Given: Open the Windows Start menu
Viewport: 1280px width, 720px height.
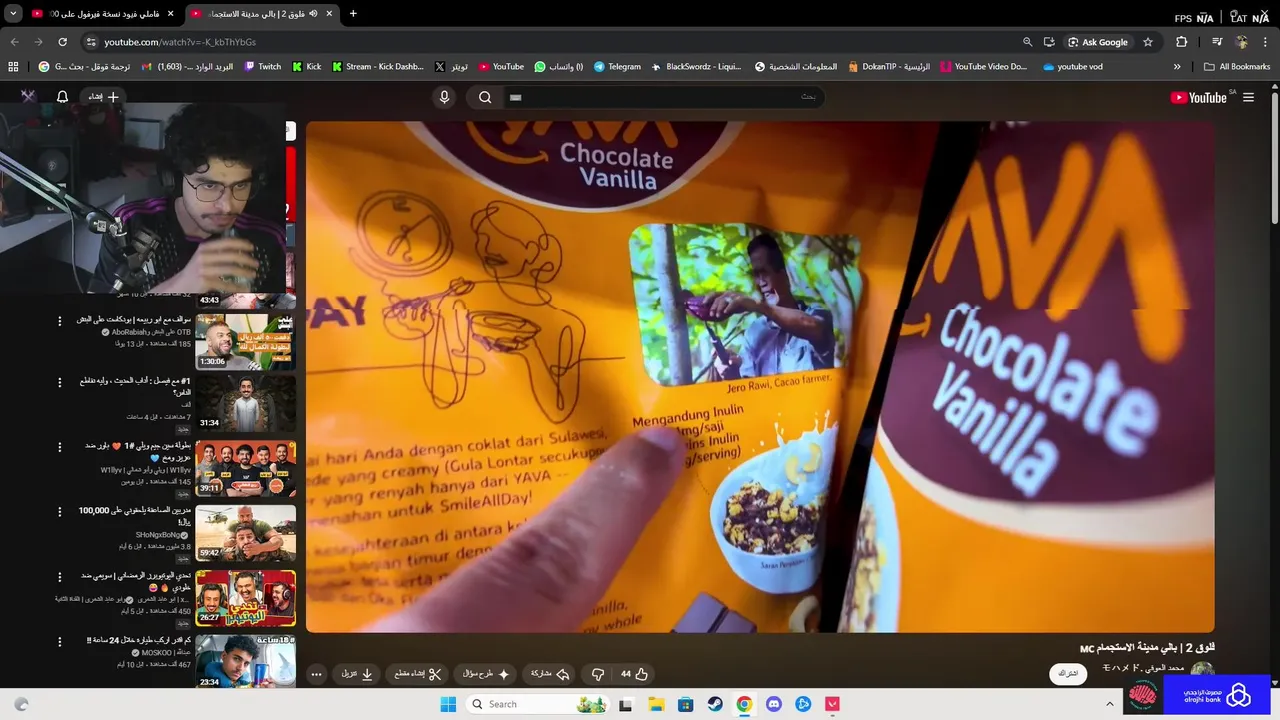Looking at the screenshot, I should point(448,704).
